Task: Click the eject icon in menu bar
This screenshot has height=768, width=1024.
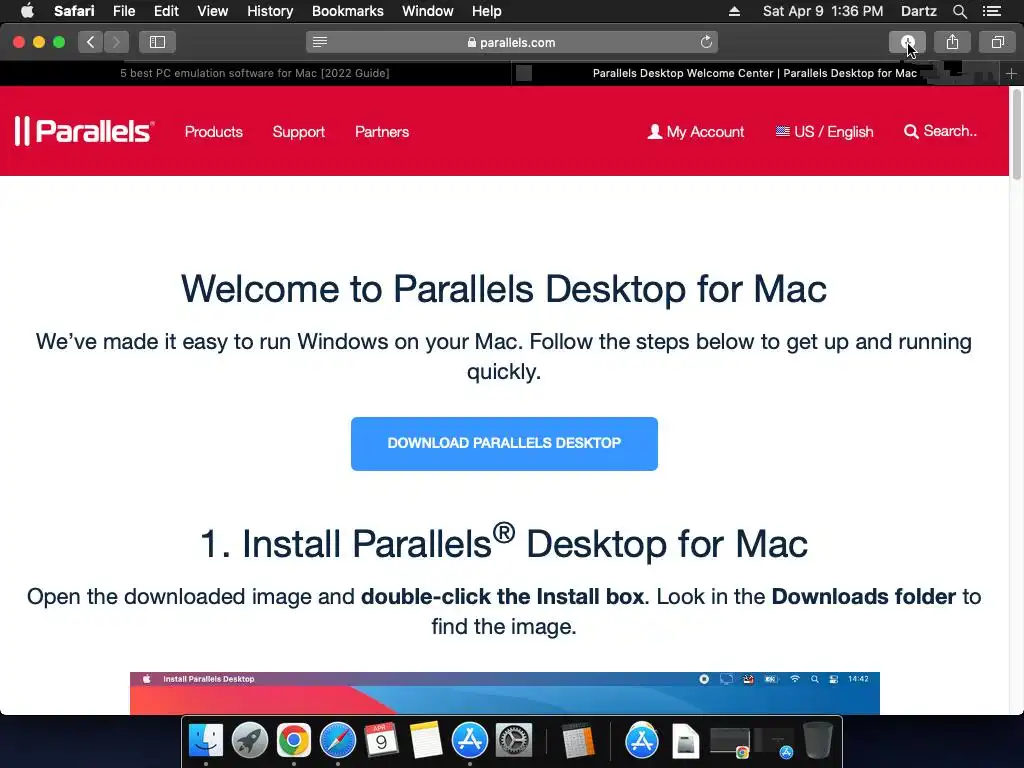Action: 734,11
